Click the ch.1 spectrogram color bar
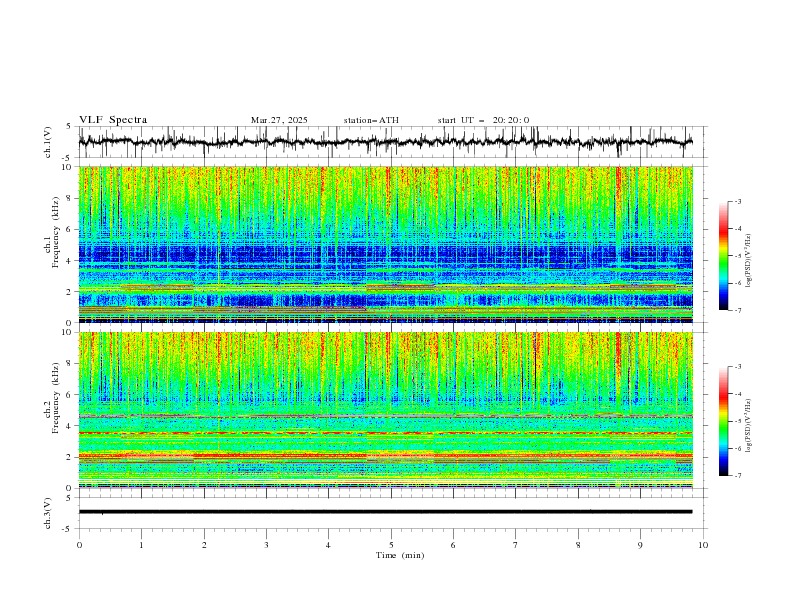 [723, 256]
